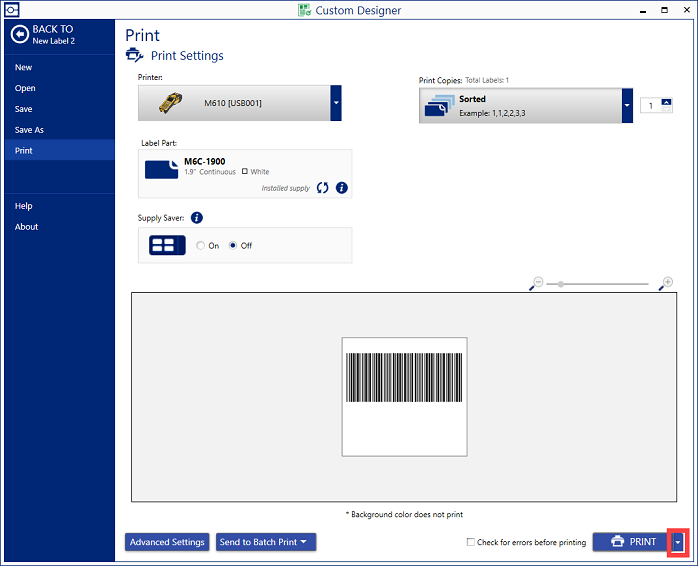This screenshot has height=566, width=698.
Task: Select Supply Saver On radio button
Action: (201, 245)
